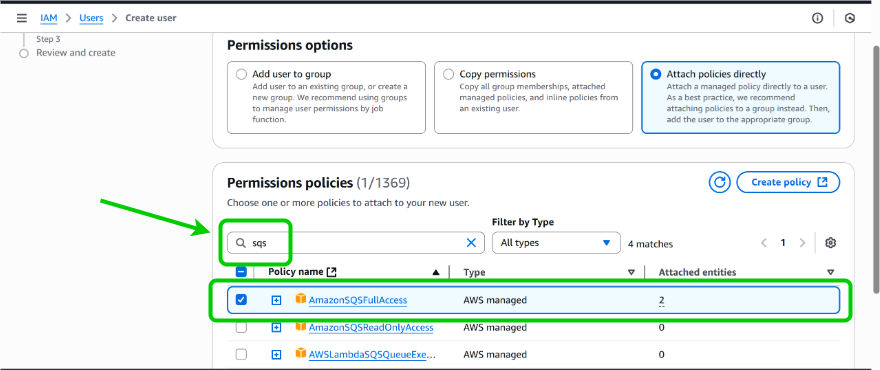
Task: Open the info panel icon
Action: click(x=817, y=18)
